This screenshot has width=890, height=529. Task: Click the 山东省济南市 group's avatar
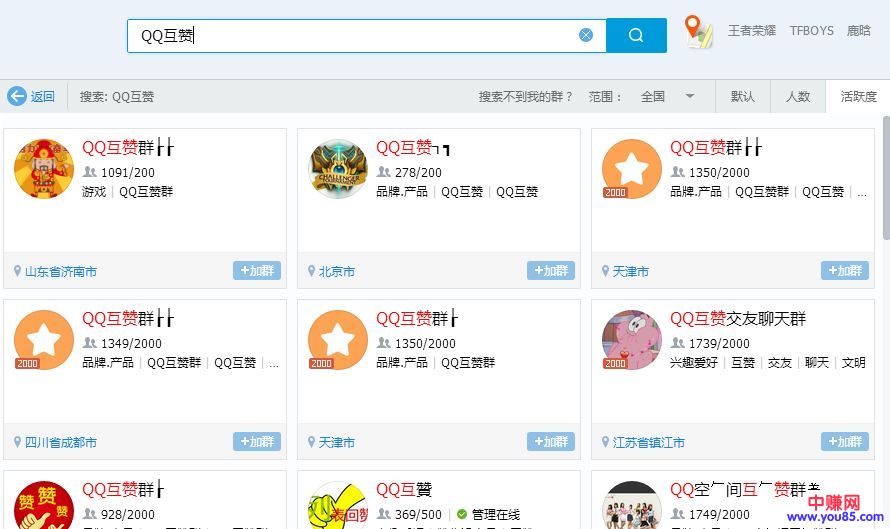coord(44,169)
